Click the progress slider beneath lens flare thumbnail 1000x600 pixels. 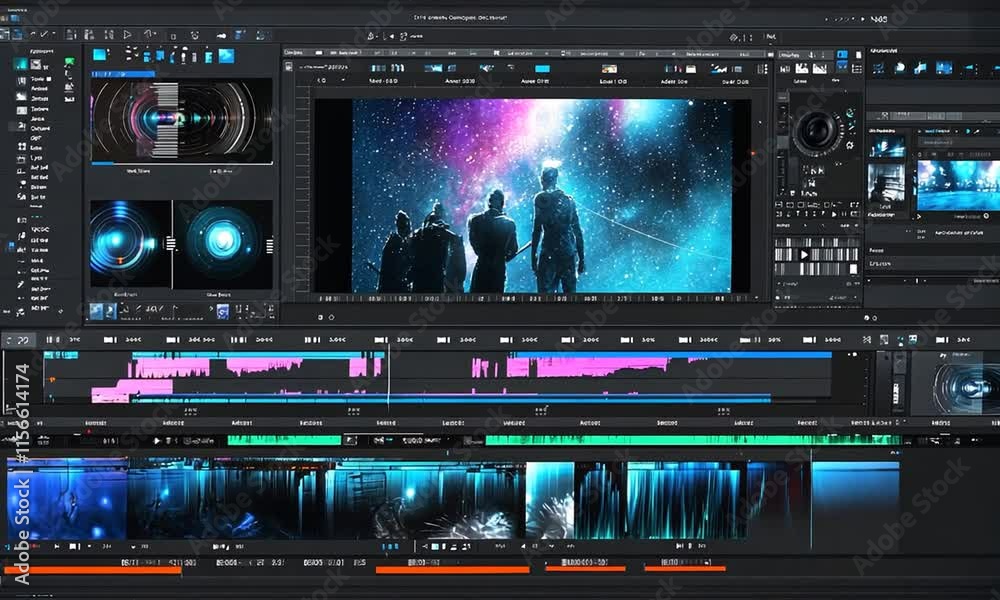[x=182, y=164]
